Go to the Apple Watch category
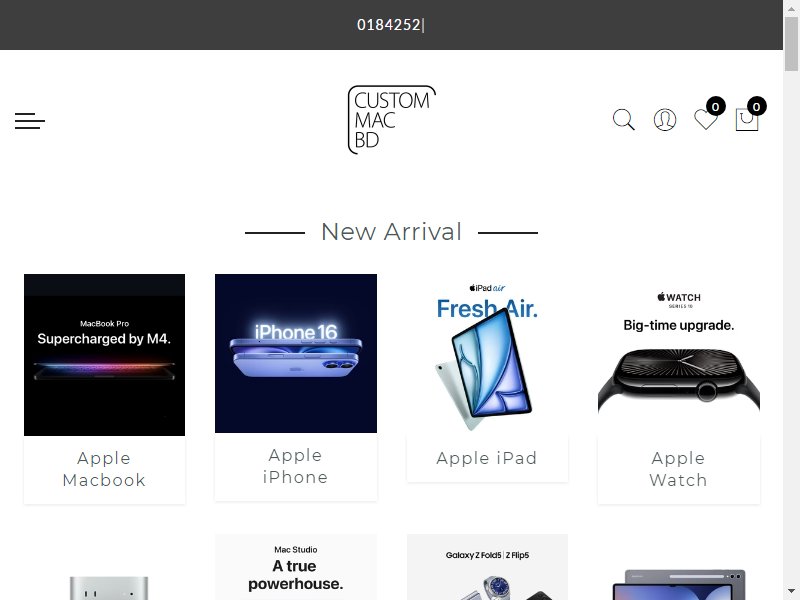 click(x=679, y=469)
